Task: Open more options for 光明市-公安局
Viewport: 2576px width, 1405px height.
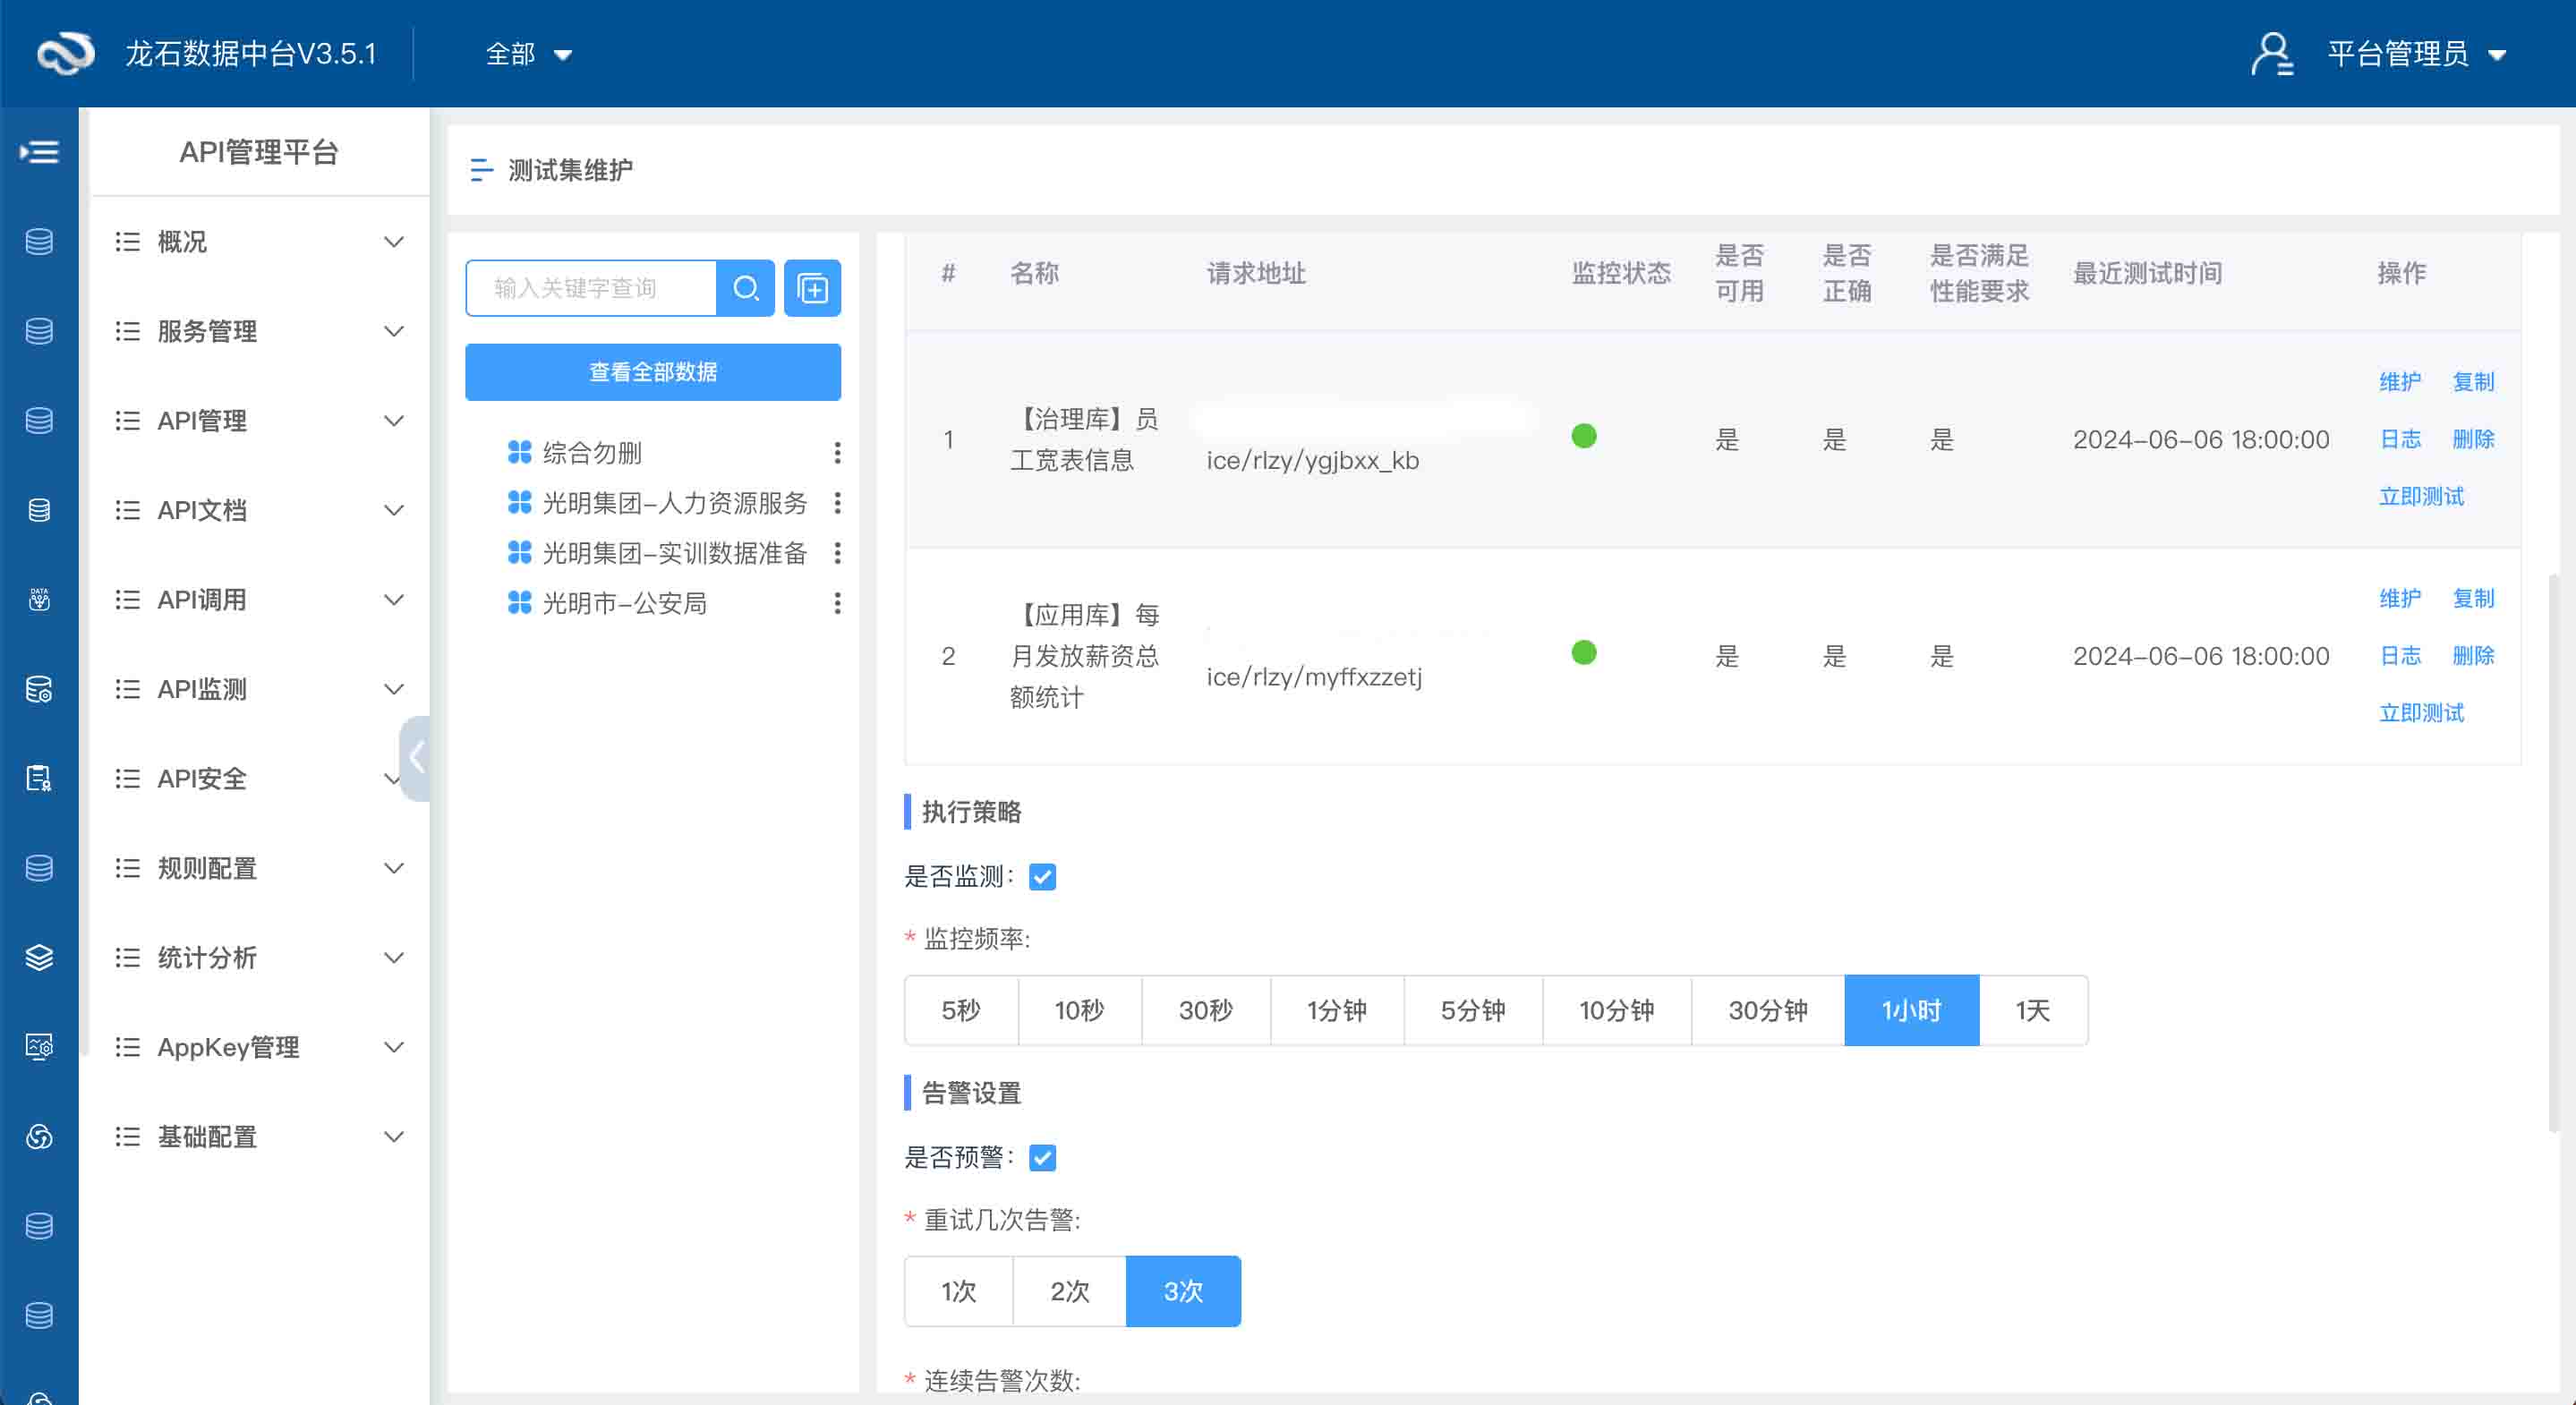Action: [837, 603]
